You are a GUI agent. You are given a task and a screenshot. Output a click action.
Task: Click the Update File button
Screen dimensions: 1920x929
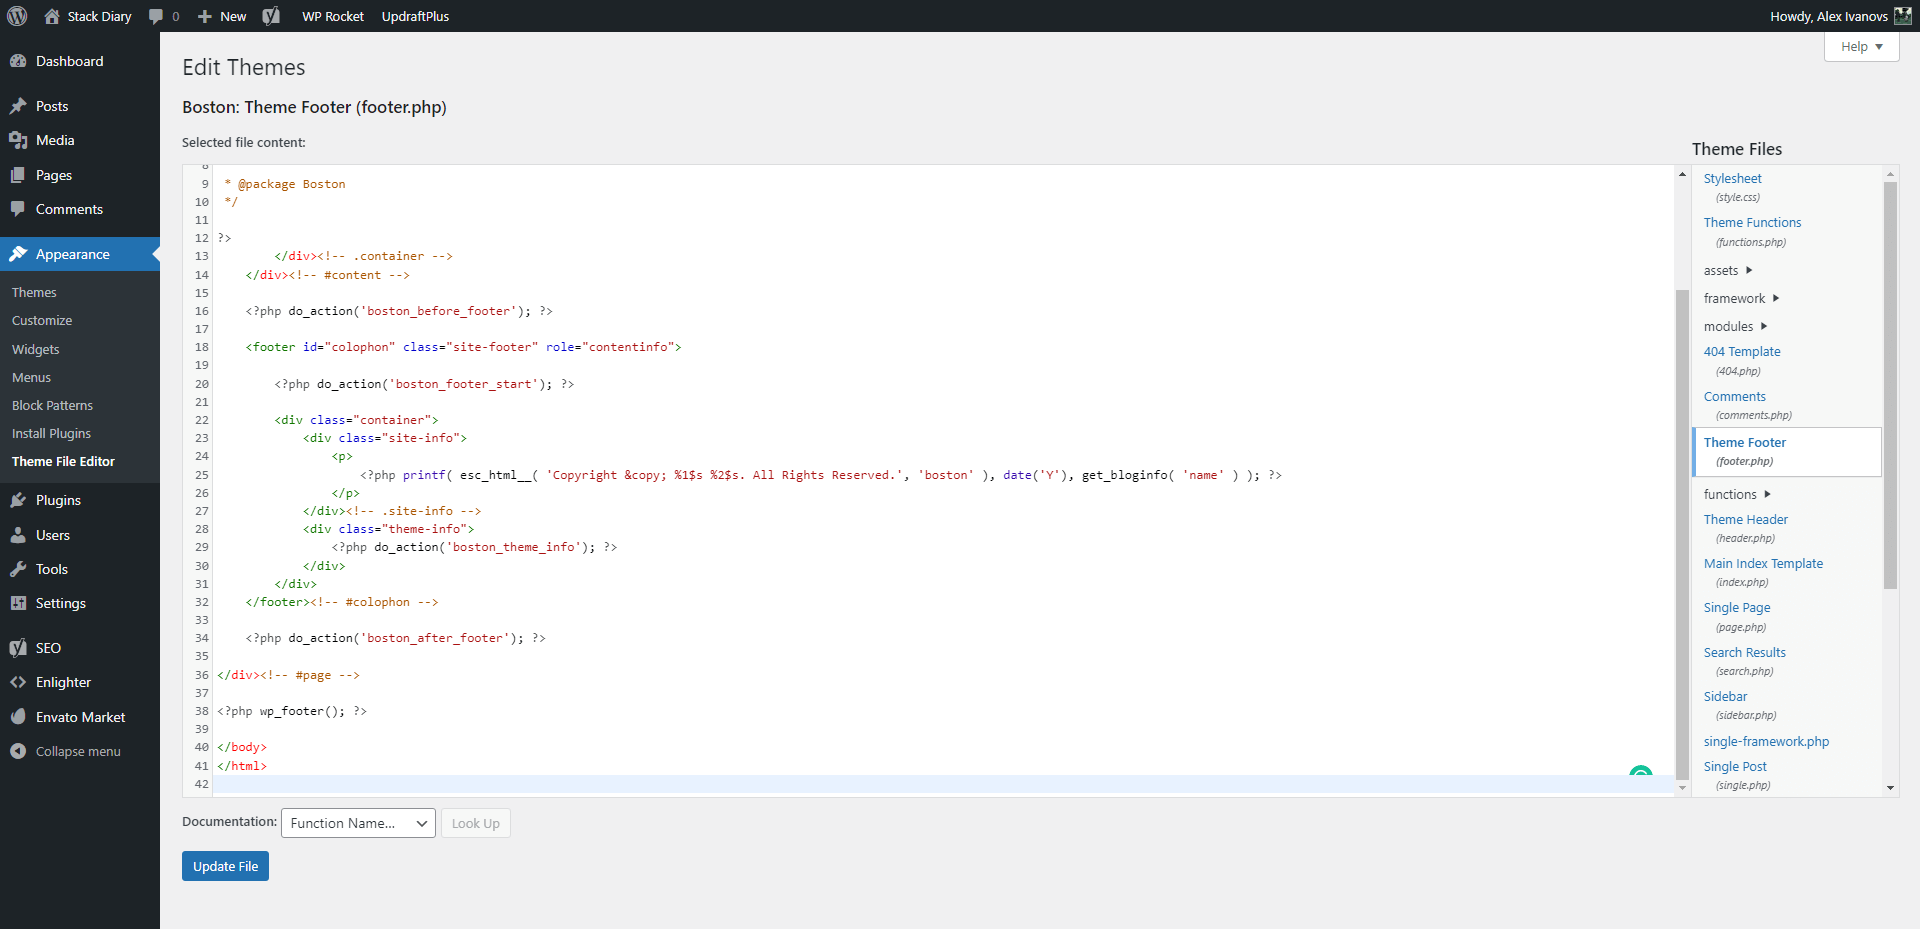pos(225,866)
